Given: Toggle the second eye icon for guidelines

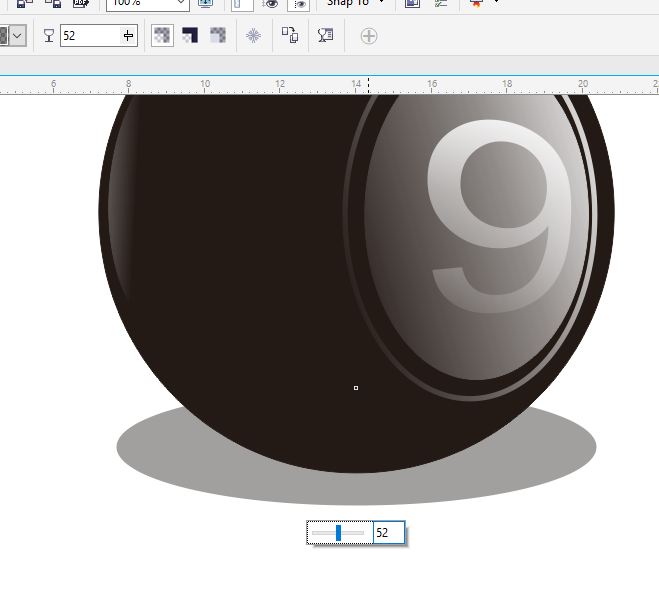Looking at the screenshot, I should pyautogui.click(x=299, y=4).
